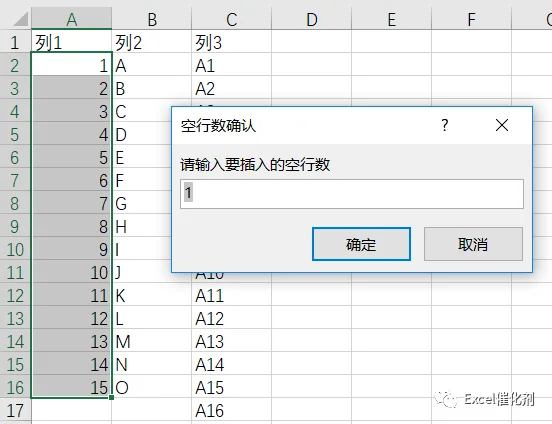552x424 pixels.
Task: Select the row 2 header
Action: tap(15, 65)
